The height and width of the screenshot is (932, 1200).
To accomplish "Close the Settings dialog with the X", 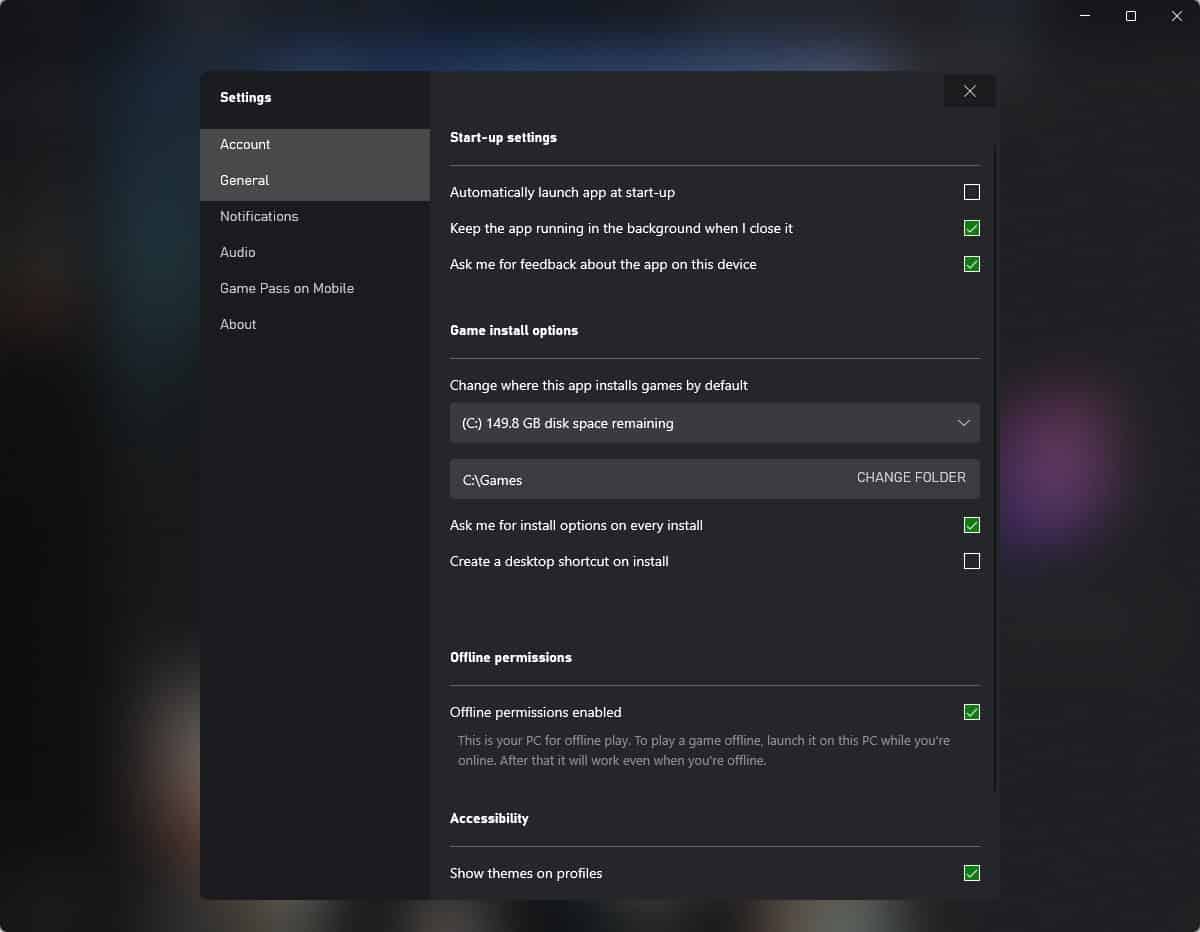I will coord(968,90).
